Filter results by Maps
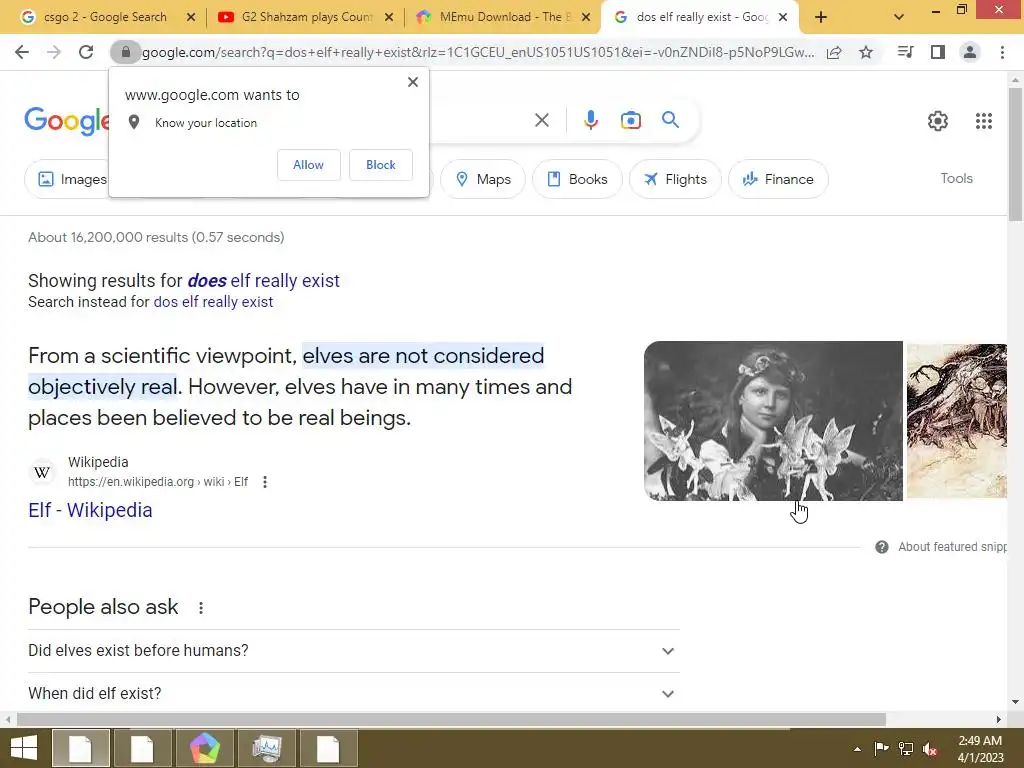Viewport: 1024px width, 768px height. click(x=483, y=179)
